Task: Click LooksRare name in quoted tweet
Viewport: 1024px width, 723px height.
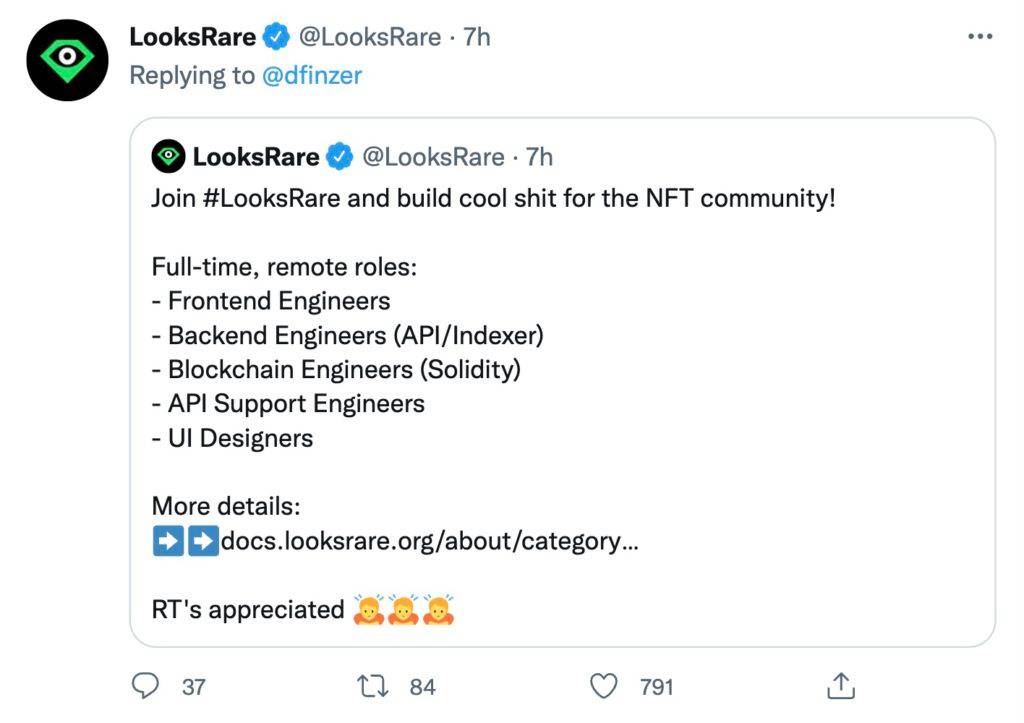Action: (x=255, y=156)
